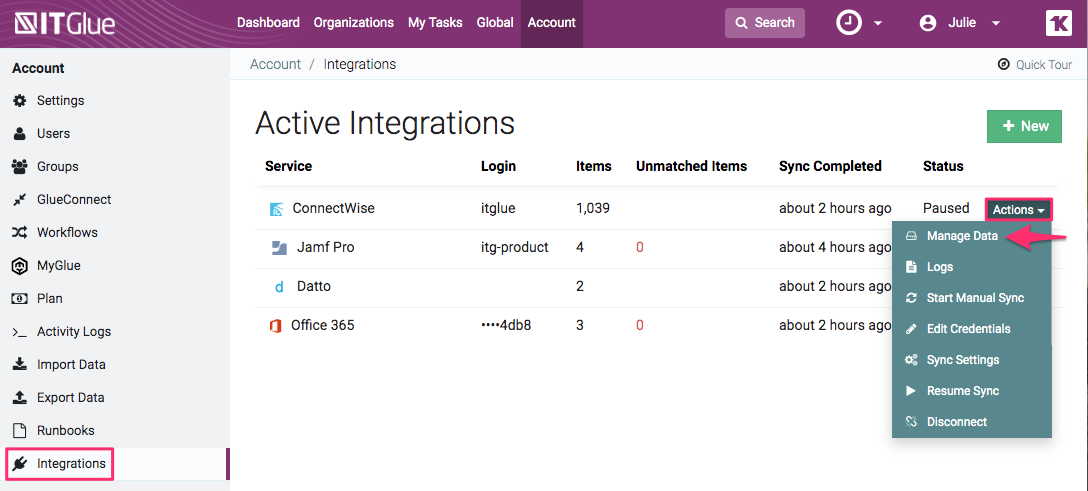Click the Jamf Pro service icon
The width and height of the screenshot is (1088, 491).
click(x=279, y=248)
